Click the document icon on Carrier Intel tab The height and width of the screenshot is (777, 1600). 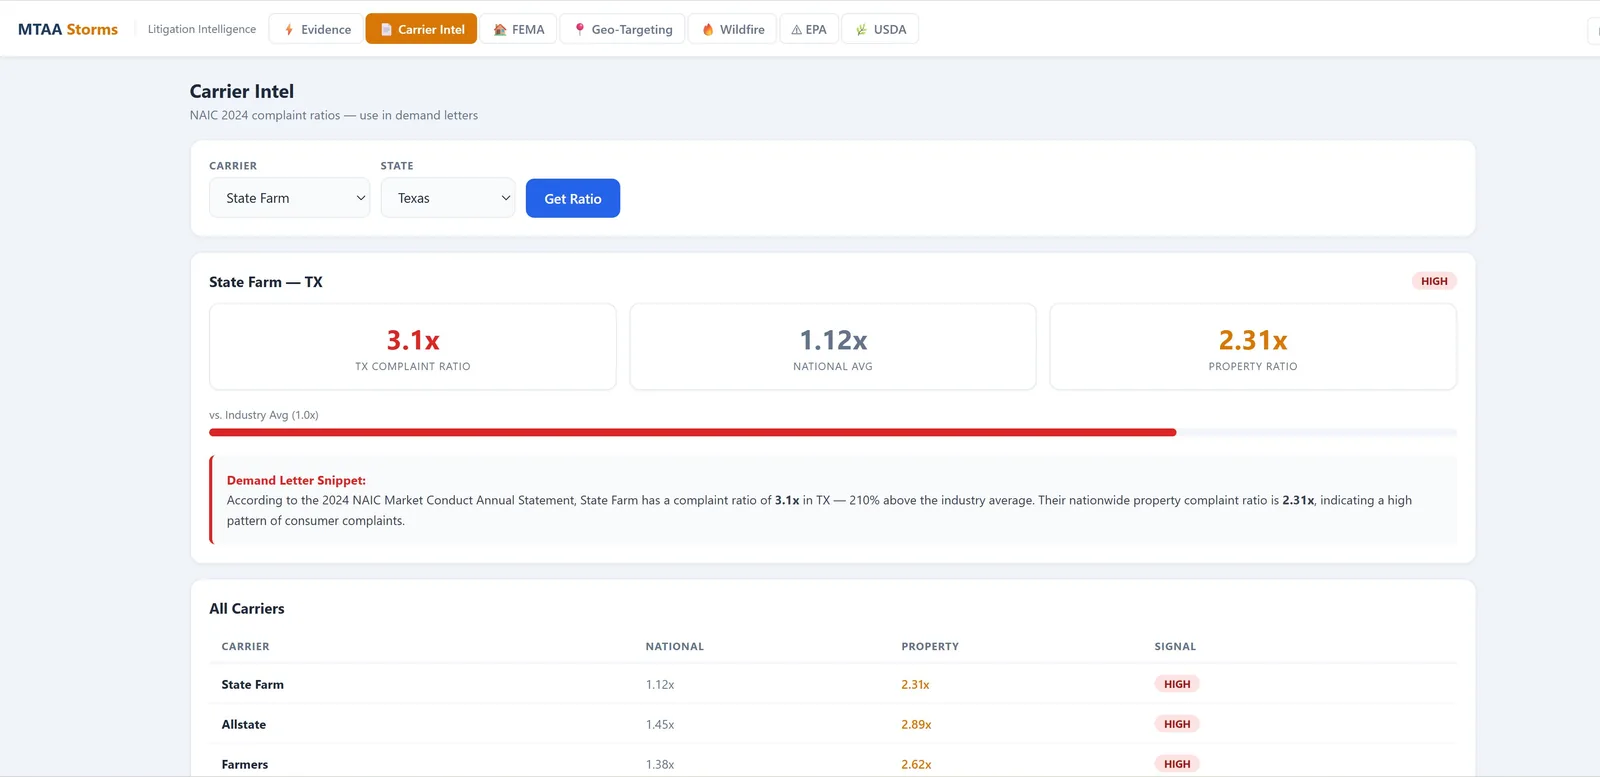tap(386, 30)
